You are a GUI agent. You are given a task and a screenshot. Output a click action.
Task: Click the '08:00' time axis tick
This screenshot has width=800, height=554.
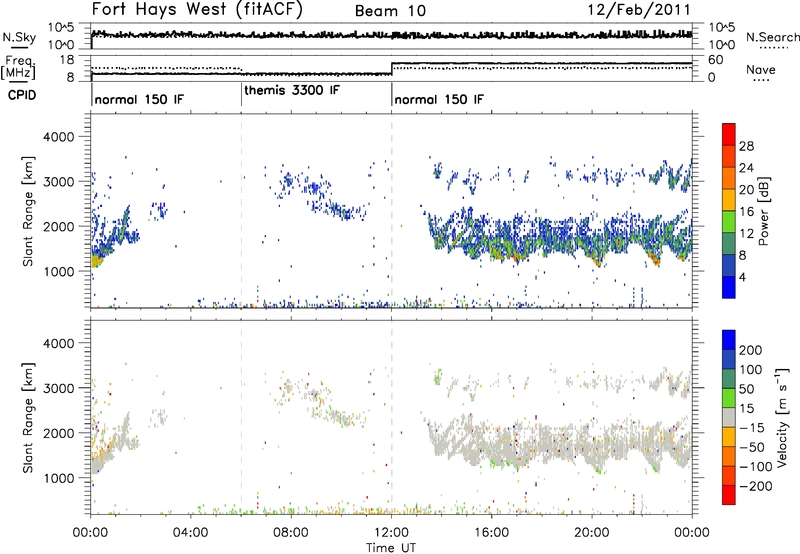291,533
